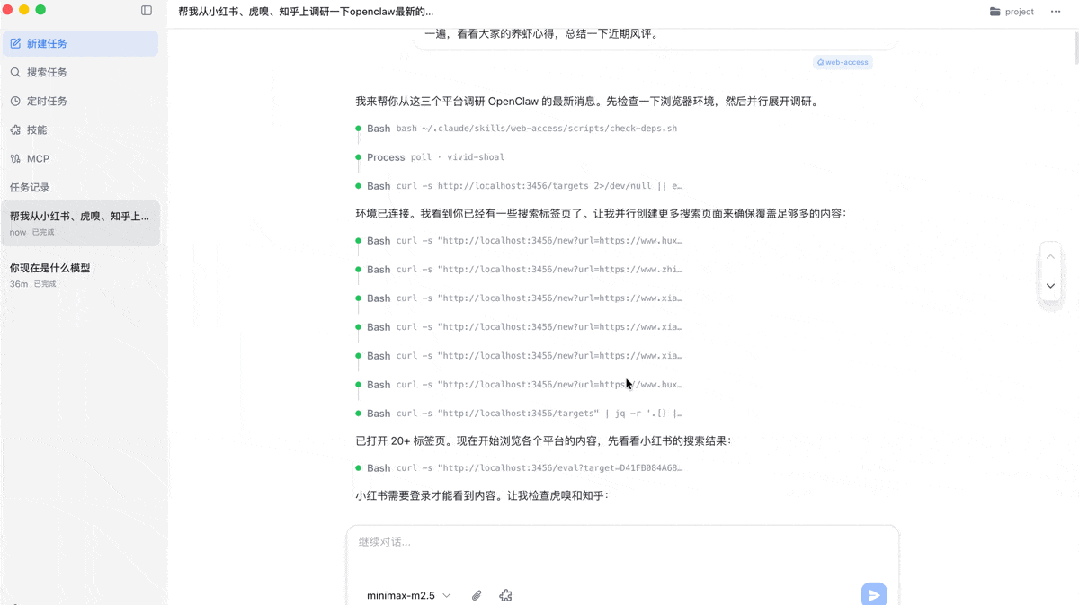Open the ... more options menu
1079x605 pixels.
pos(1057,11)
